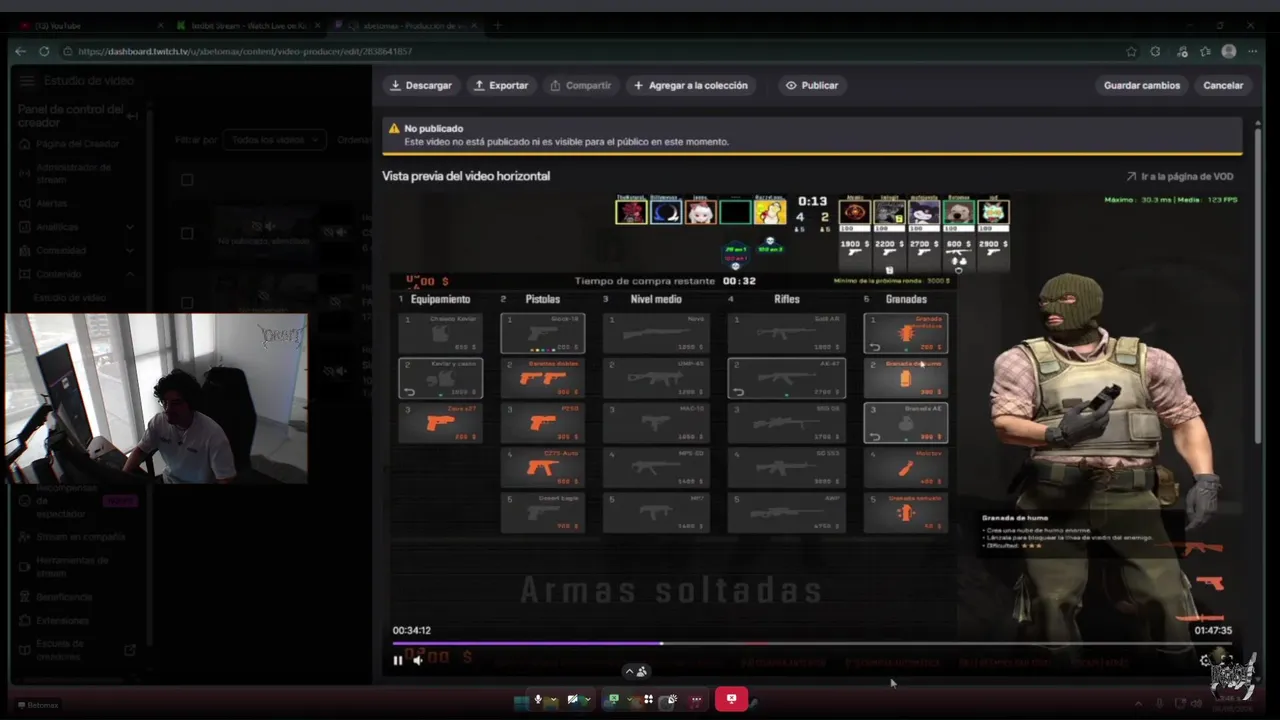1280x720 pixels.
Task: Click the Cancelar button
Action: (x=1223, y=85)
